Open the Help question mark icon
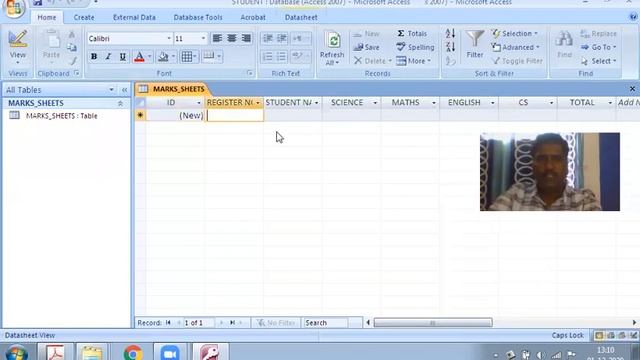The width and height of the screenshot is (640, 360). tap(633, 17)
